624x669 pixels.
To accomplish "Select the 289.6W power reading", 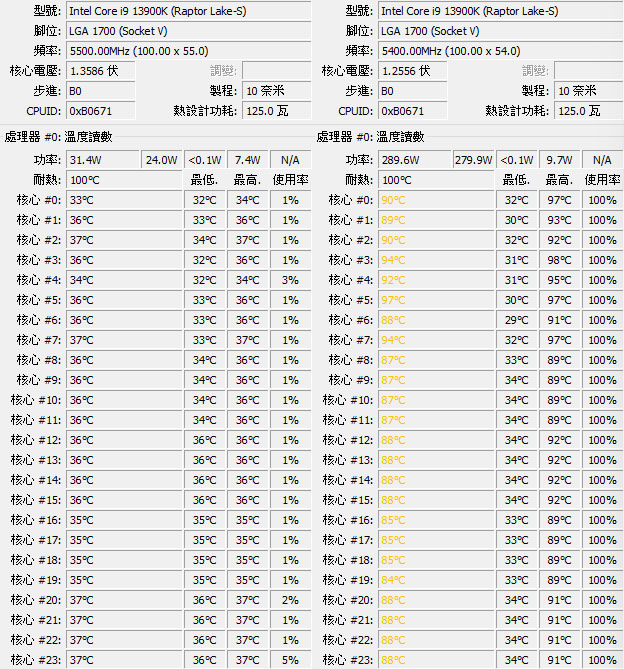I will point(415,160).
